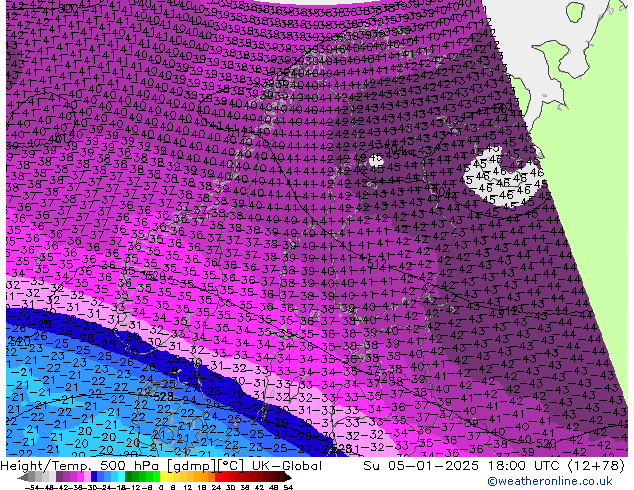Click the '(12+78)' forecast run label
Image resolution: width=634 pixels, height=490 pixels.
pos(596,466)
